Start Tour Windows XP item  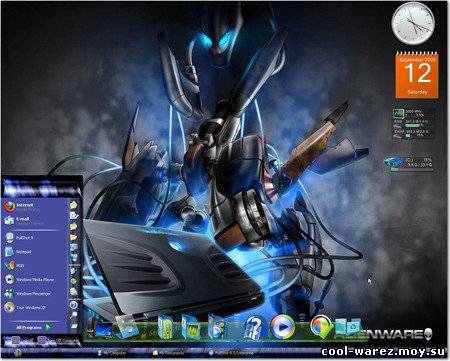pos(33,307)
